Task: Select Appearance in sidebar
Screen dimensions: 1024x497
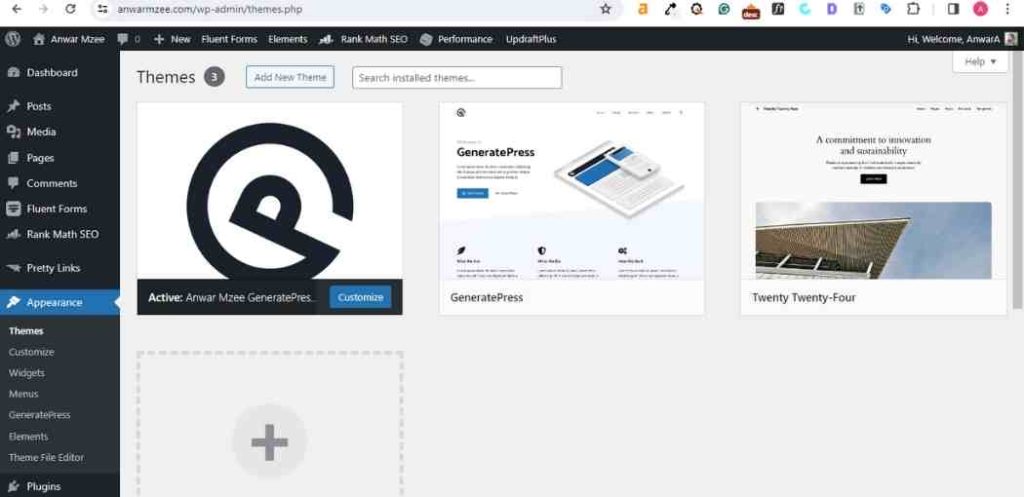Action: [59, 302]
